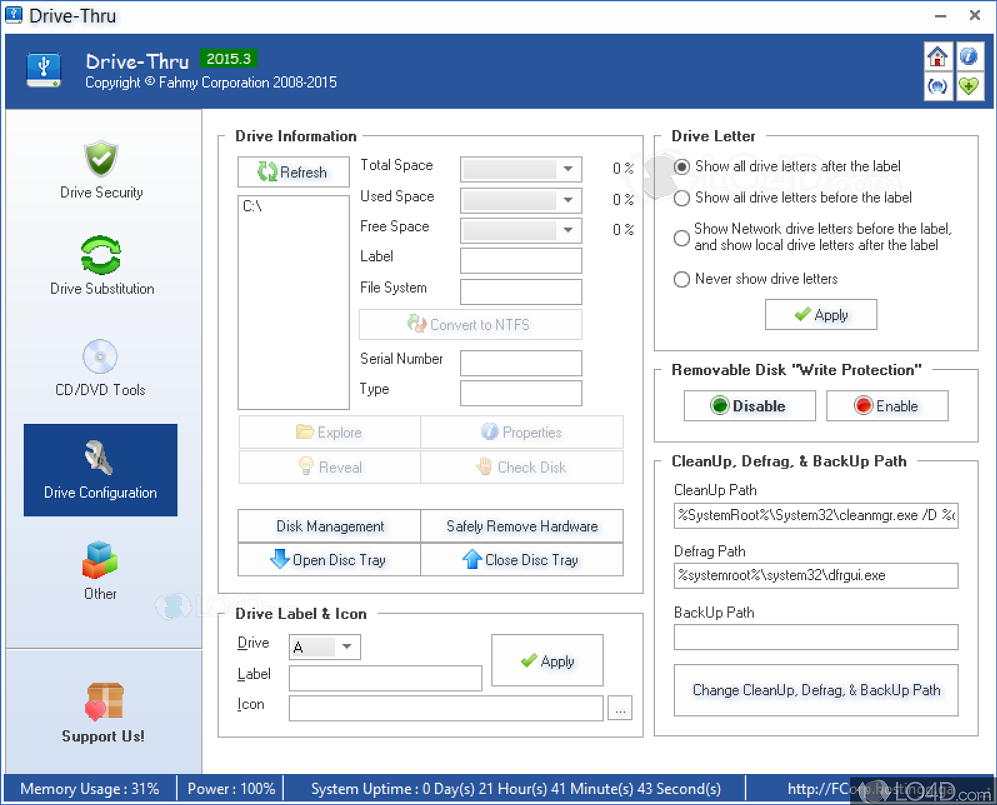
Task: Click the green heart donate icon
Action: pos(968,86)
